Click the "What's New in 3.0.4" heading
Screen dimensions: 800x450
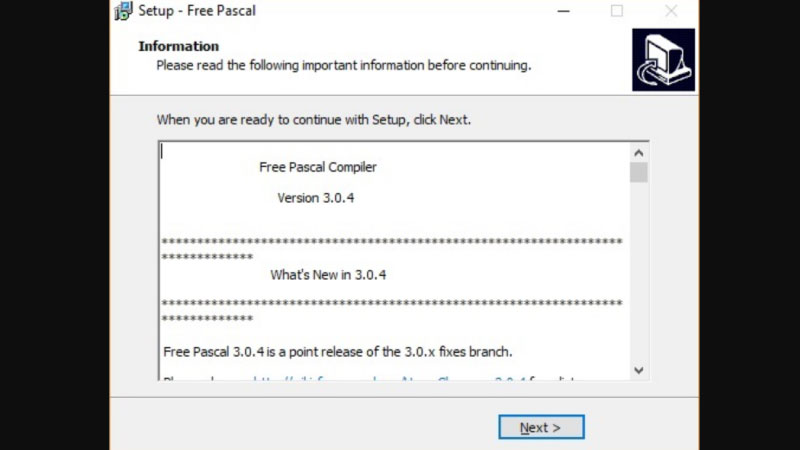[x=328, y=275]
